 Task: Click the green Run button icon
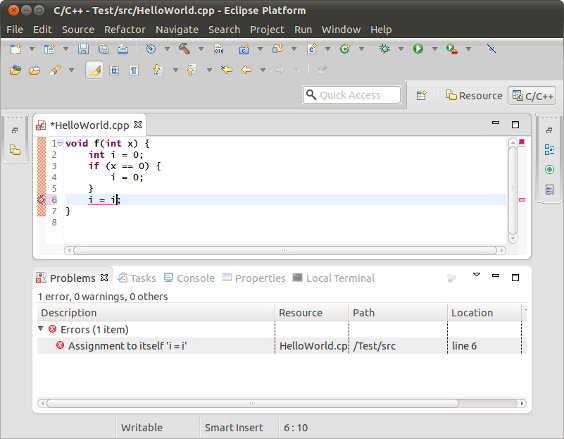click(418, 49)
